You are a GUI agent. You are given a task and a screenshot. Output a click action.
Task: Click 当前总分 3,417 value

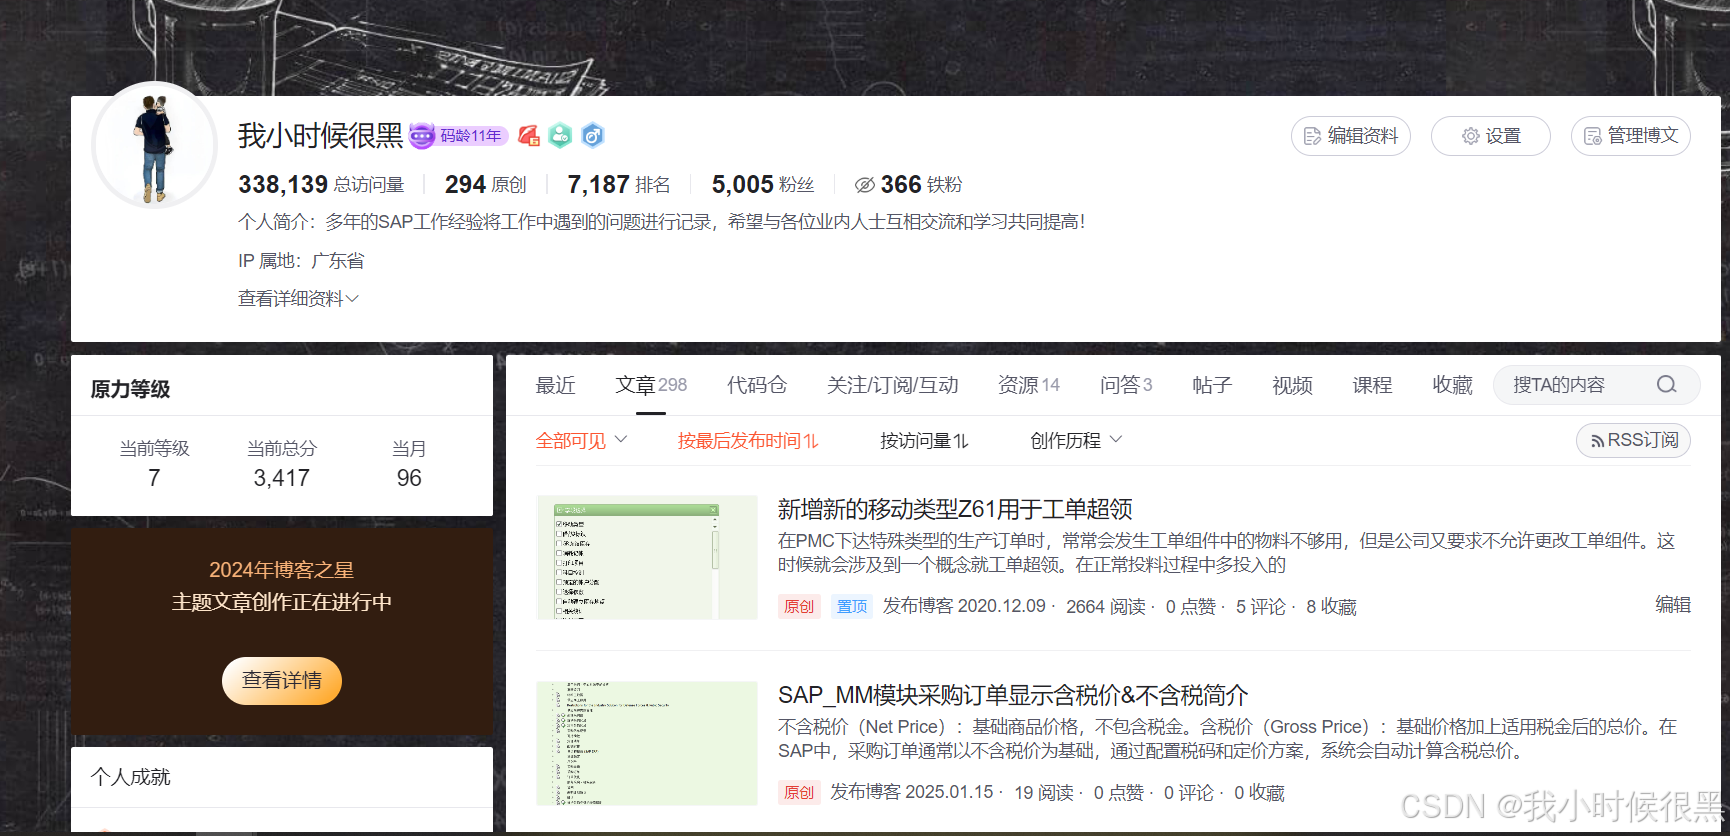coord(282,478)
